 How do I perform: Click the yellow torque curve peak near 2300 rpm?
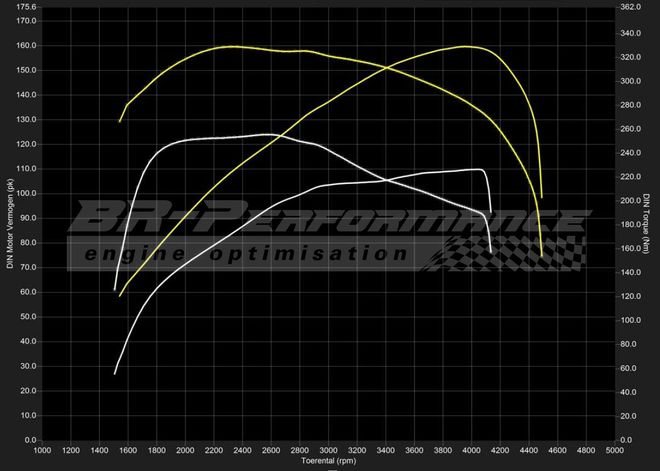click(x=232, y=46)
